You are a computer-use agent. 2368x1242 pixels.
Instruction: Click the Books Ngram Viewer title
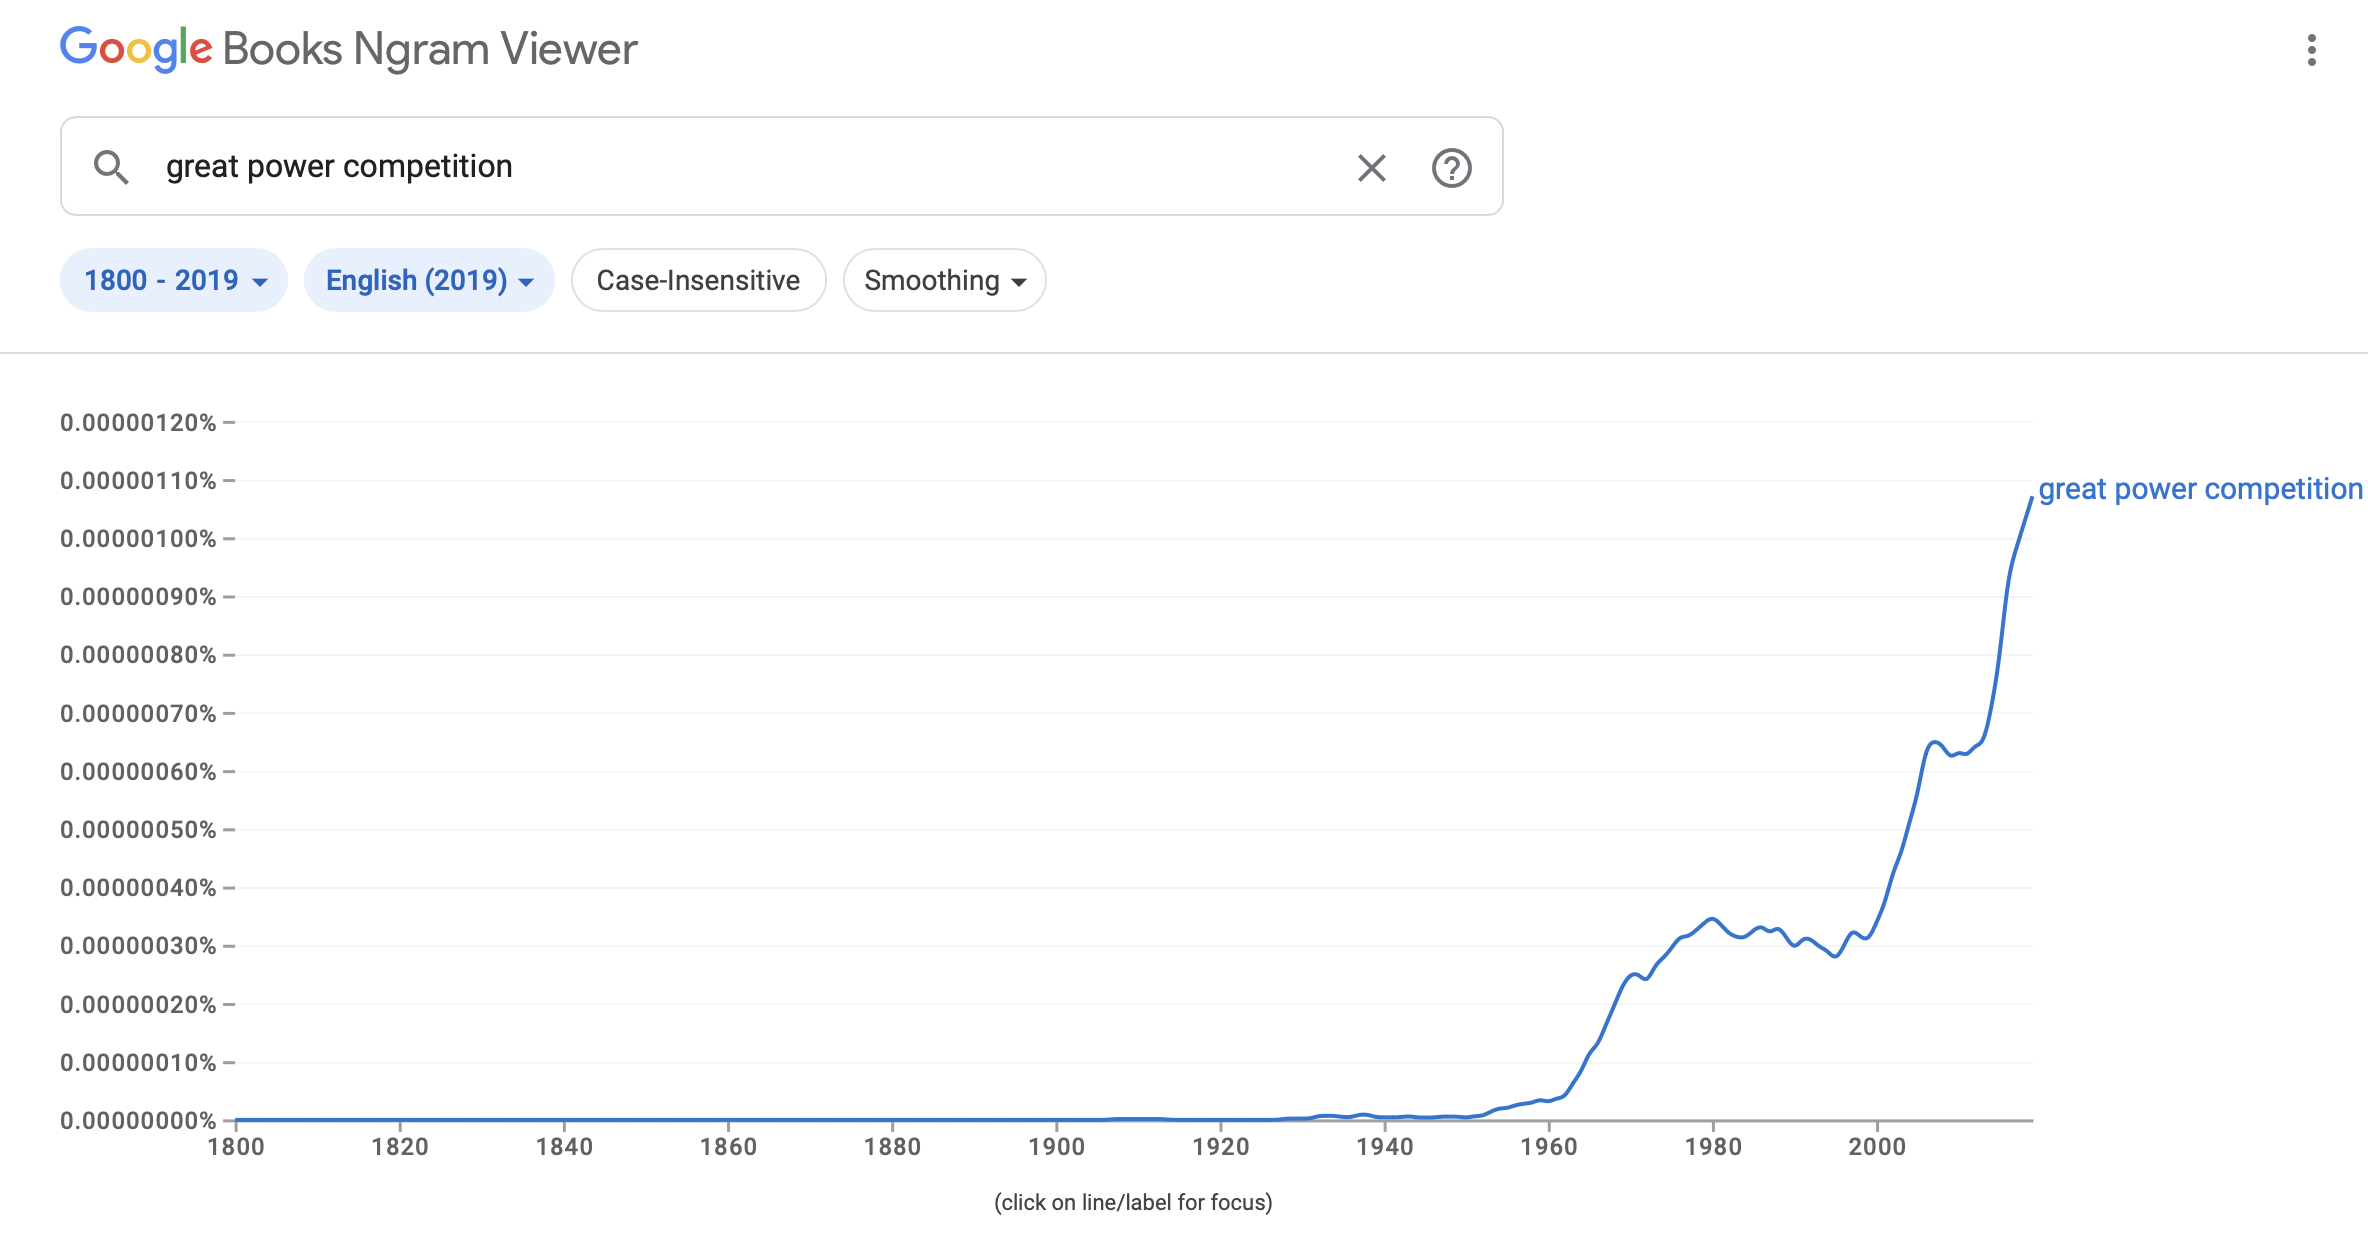430,50
